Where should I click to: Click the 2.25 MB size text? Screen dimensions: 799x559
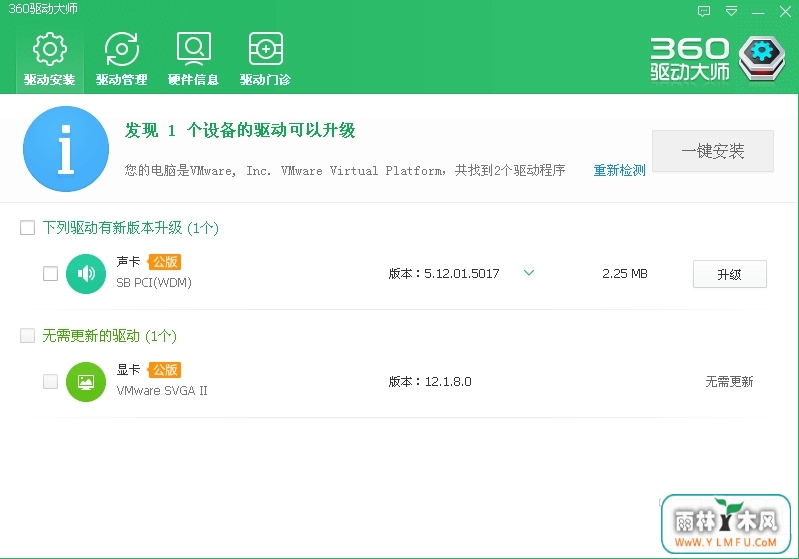click(625, 274)
